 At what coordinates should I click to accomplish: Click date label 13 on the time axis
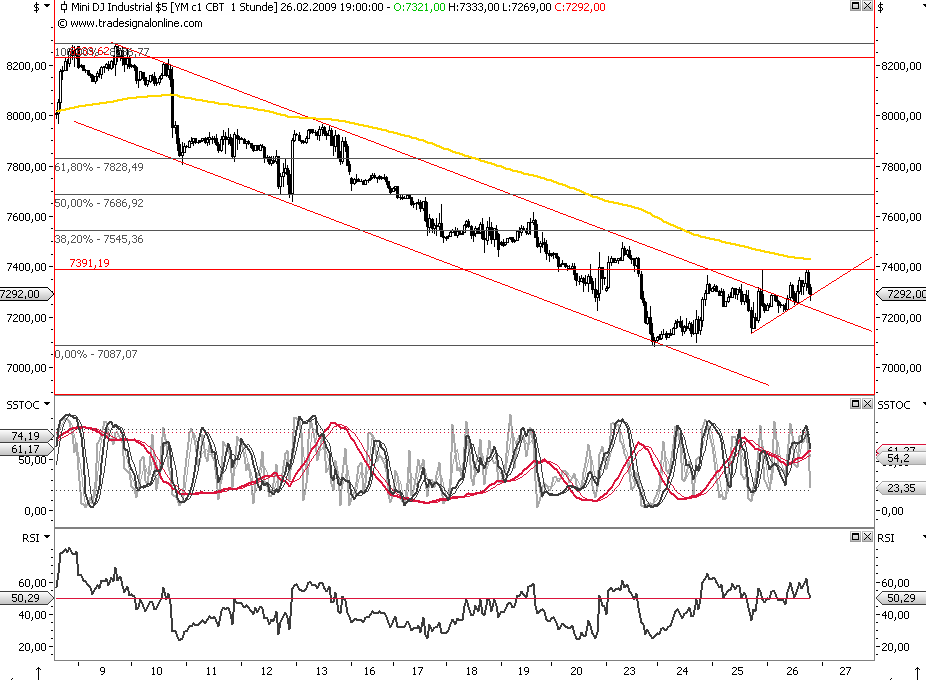(321, 671)
